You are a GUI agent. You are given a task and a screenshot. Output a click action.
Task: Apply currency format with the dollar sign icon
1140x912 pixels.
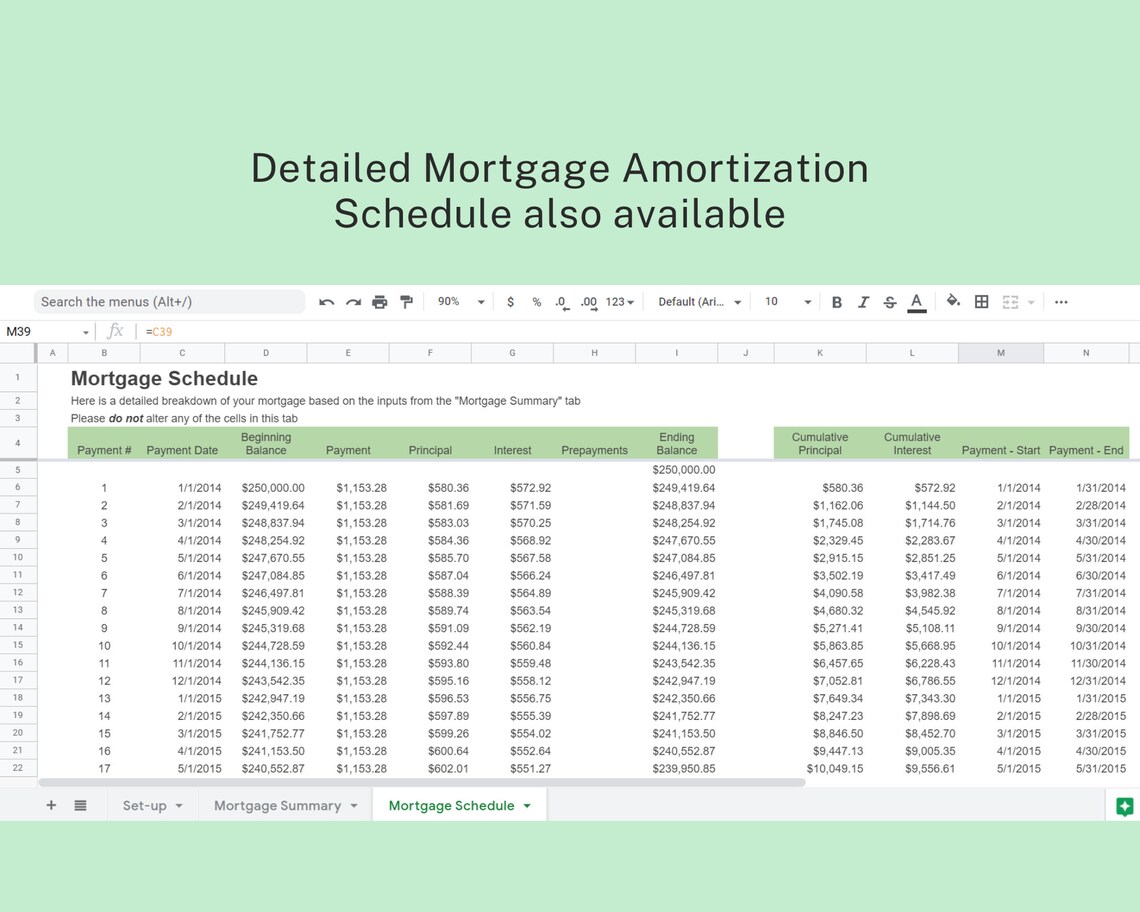point(510,301)
